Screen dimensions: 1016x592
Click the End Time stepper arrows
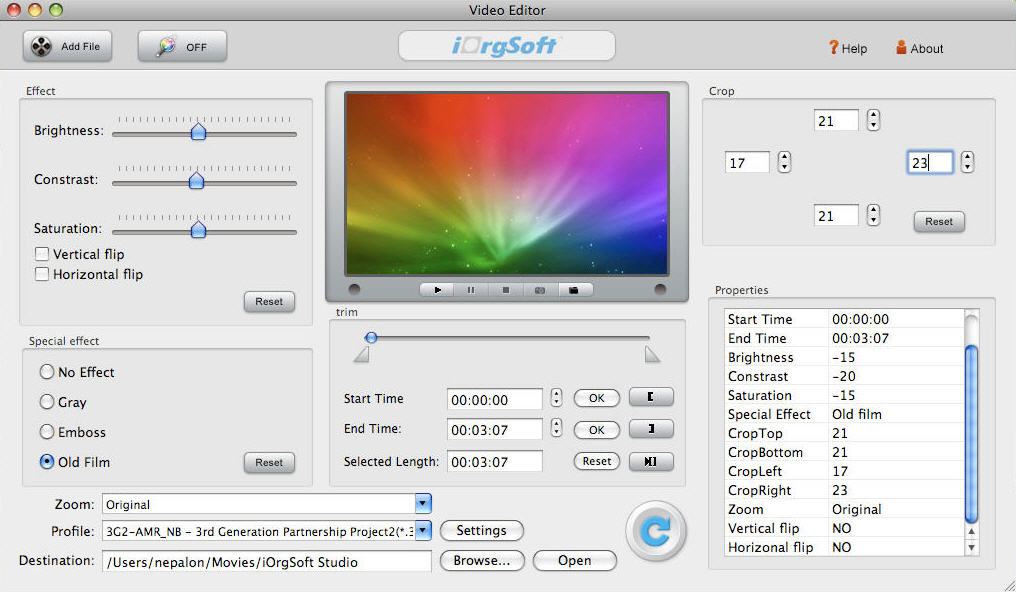[556, 428]
